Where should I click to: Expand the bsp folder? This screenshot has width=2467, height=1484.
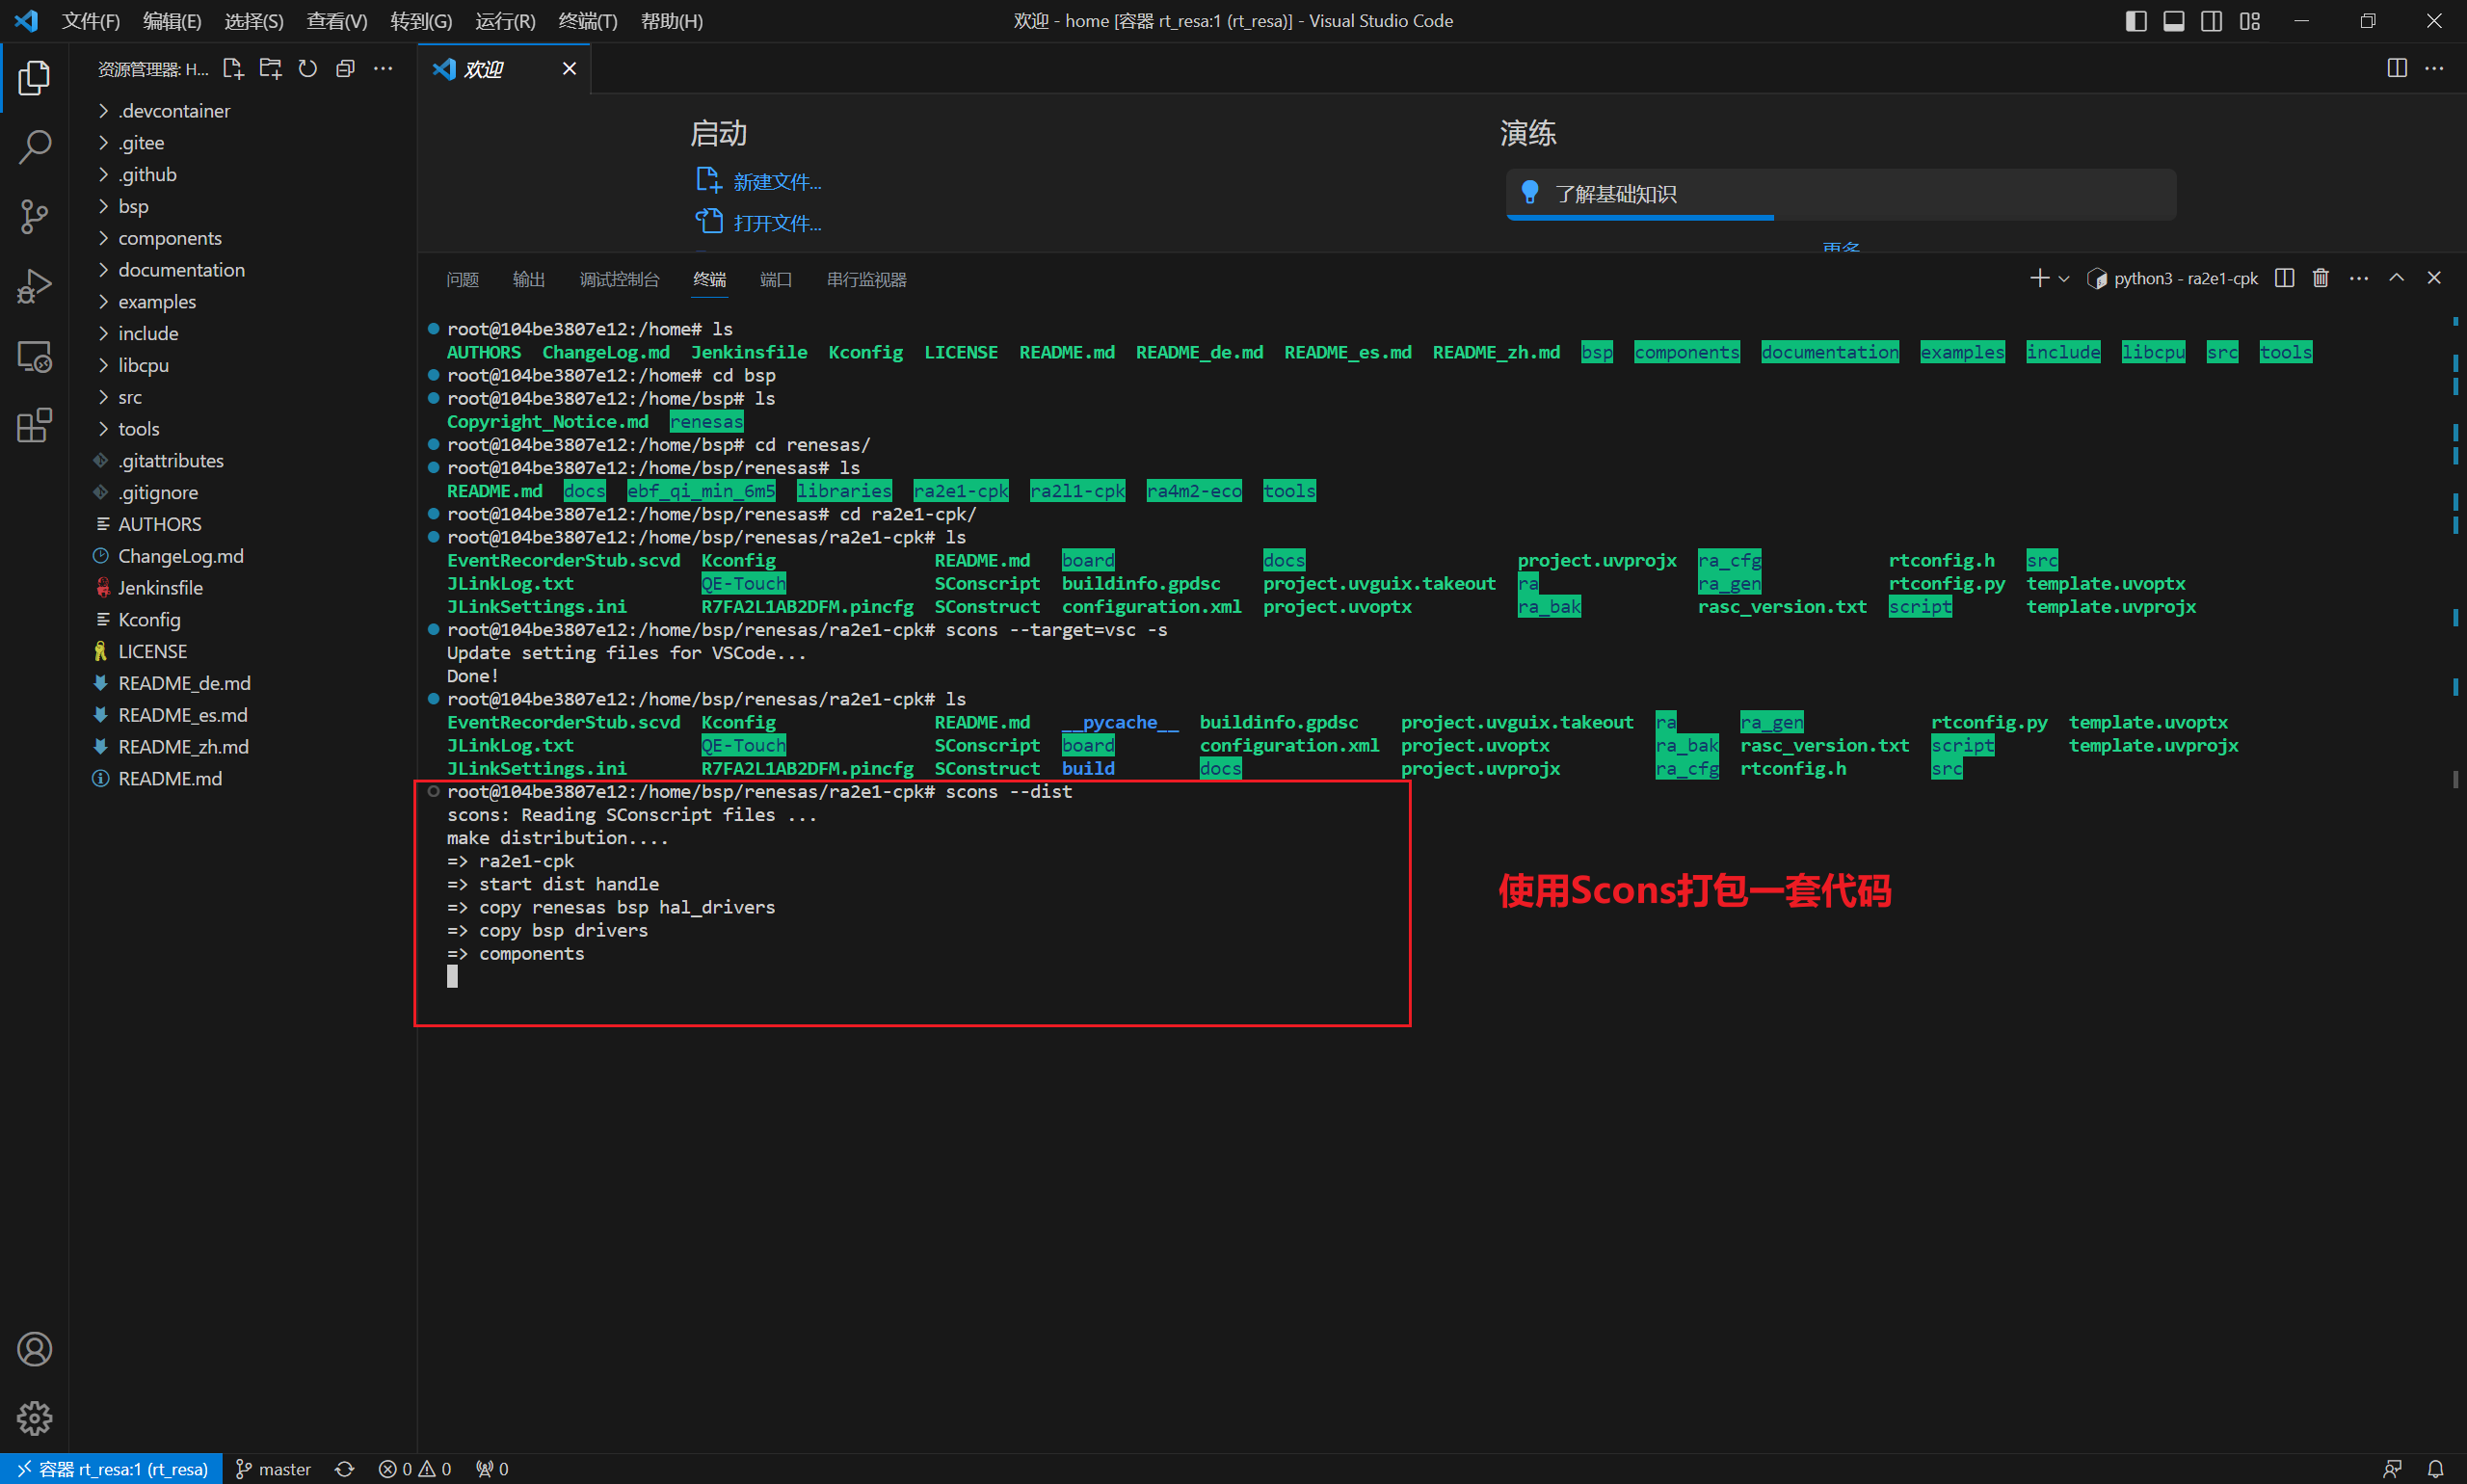(x=245, y=207)
